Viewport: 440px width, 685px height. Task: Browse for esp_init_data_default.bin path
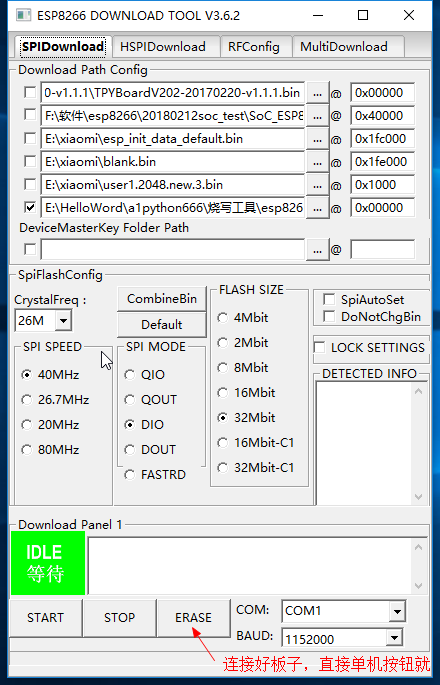click(x=318, y=139)
